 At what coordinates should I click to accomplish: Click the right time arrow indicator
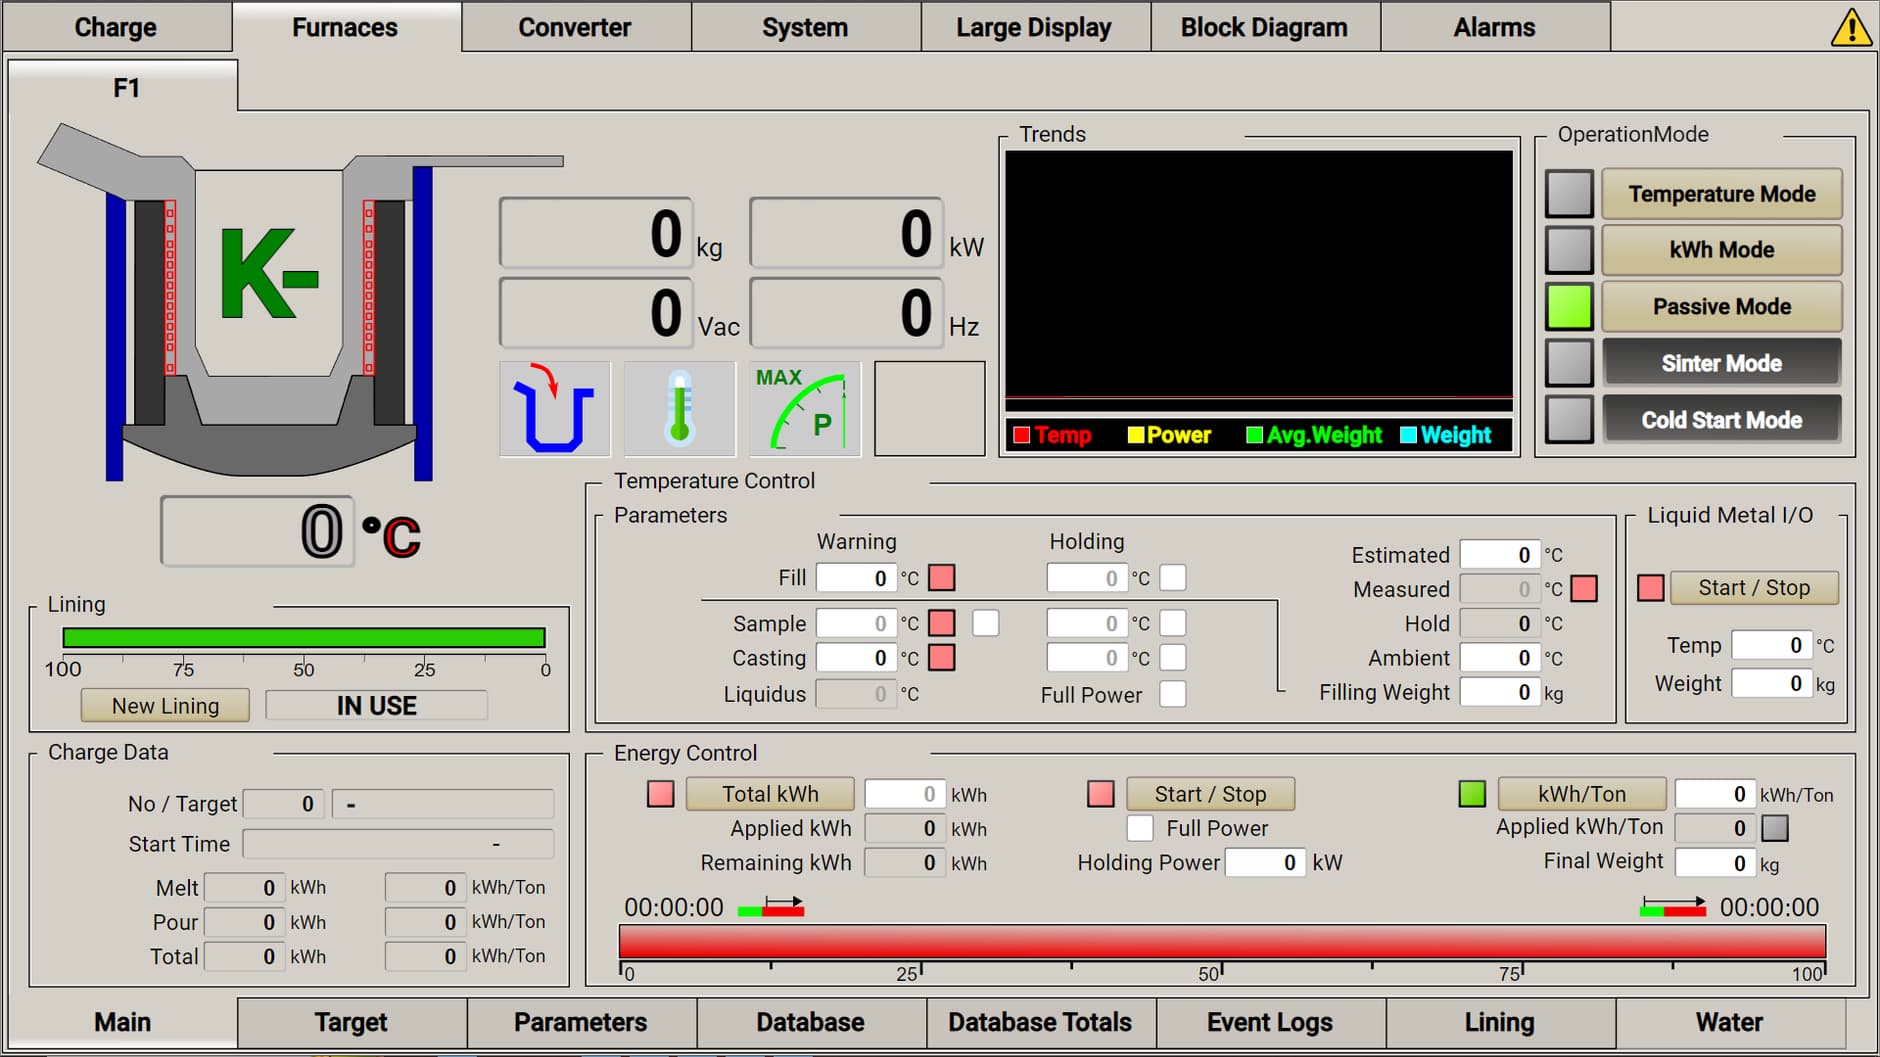point(1673,906)
